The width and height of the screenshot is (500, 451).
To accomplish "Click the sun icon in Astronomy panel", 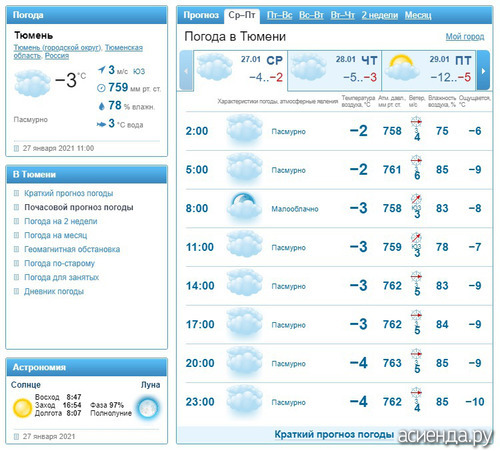I will click(x=22, y=408).
